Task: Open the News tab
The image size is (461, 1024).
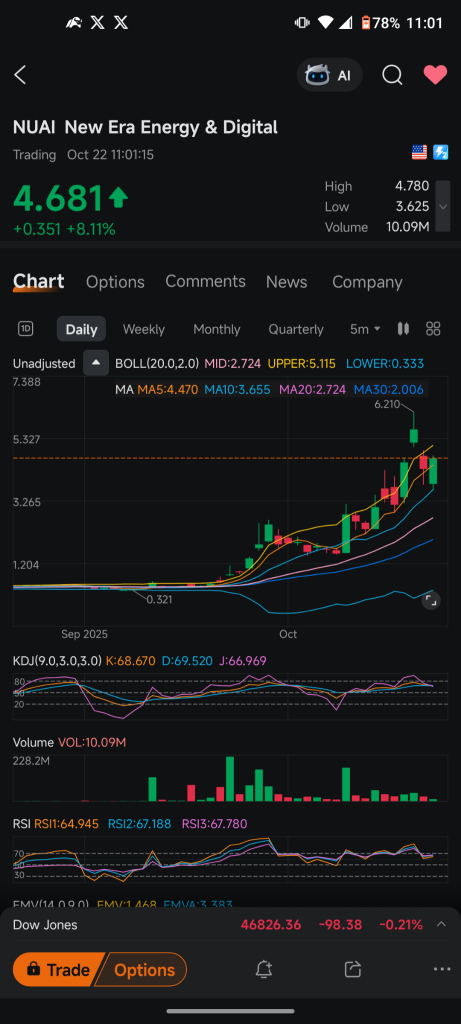Action: click(286, 282)
